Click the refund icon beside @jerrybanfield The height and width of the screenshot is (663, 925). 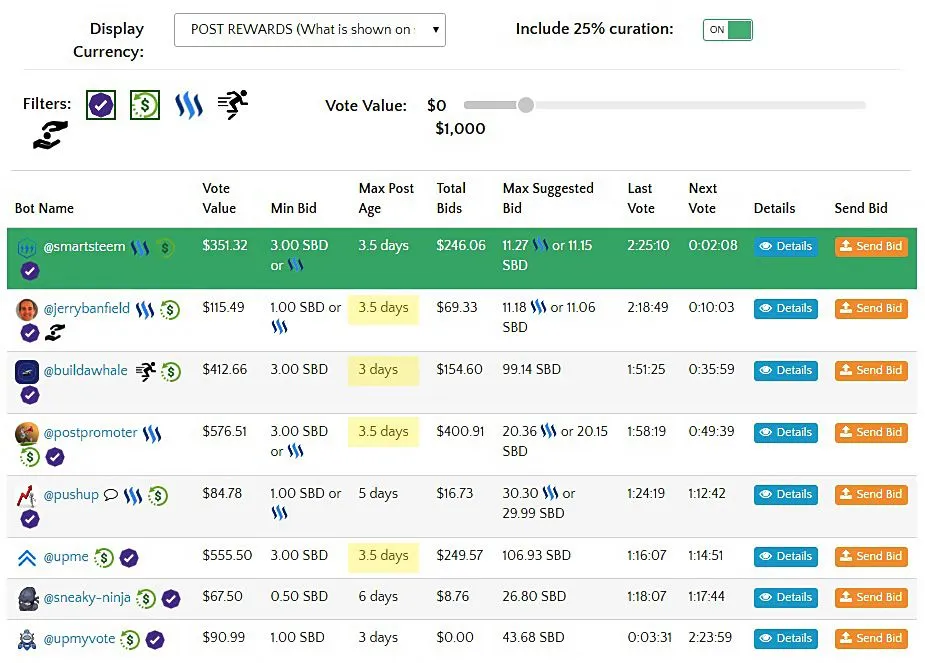[x=170, y=310]
